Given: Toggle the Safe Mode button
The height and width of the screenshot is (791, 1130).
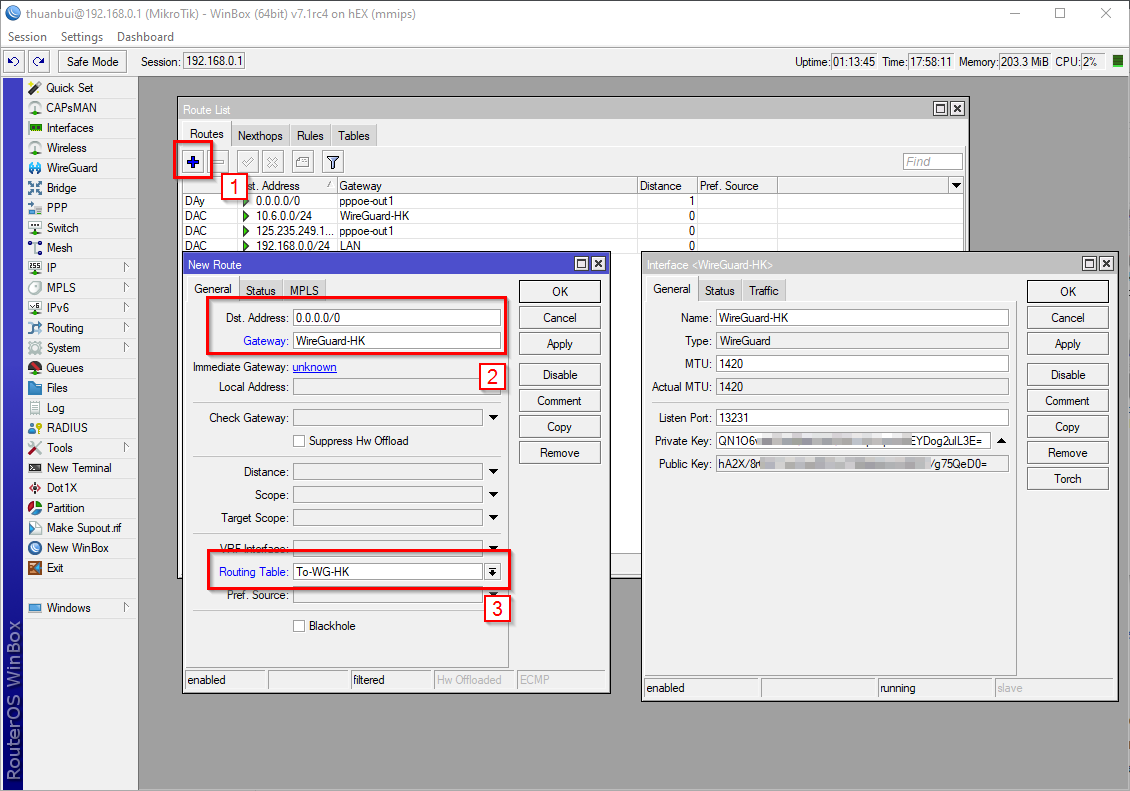Looking at the screenshot, I should [92, 62].
